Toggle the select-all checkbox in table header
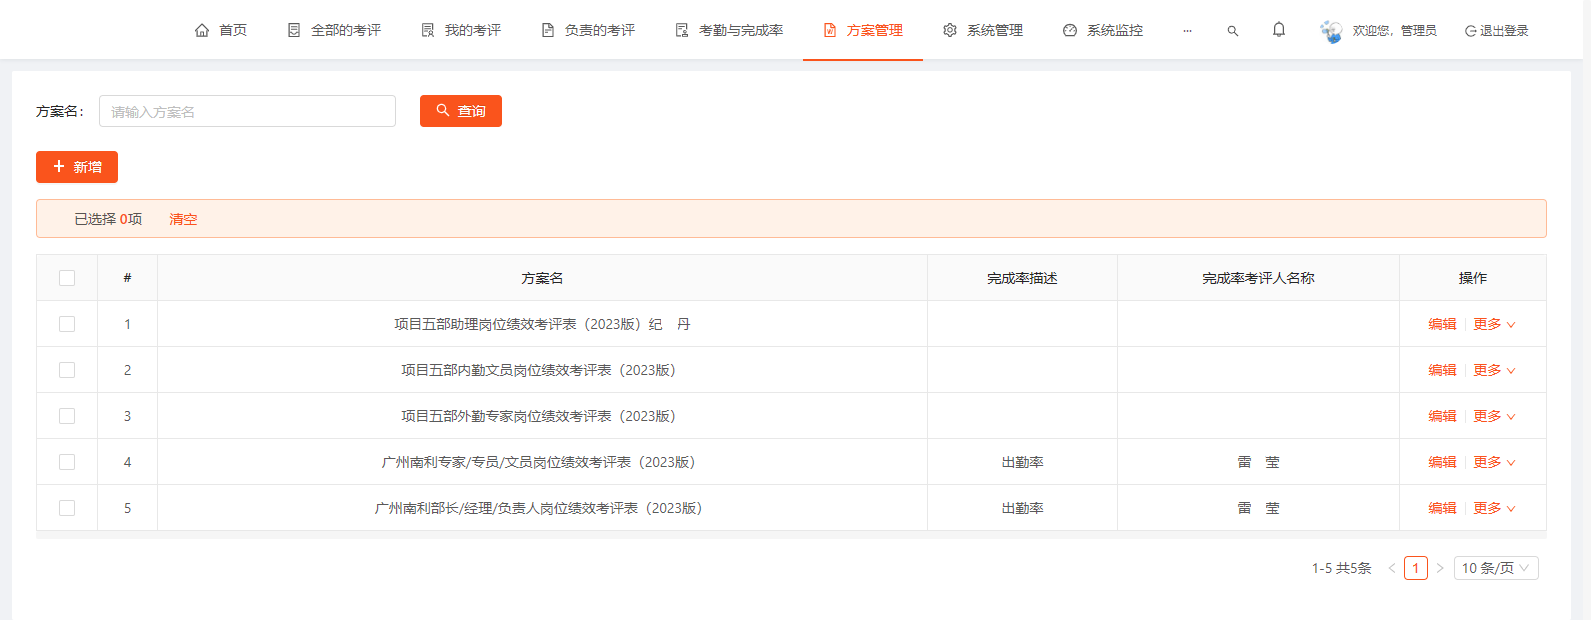 coord(67,278)
